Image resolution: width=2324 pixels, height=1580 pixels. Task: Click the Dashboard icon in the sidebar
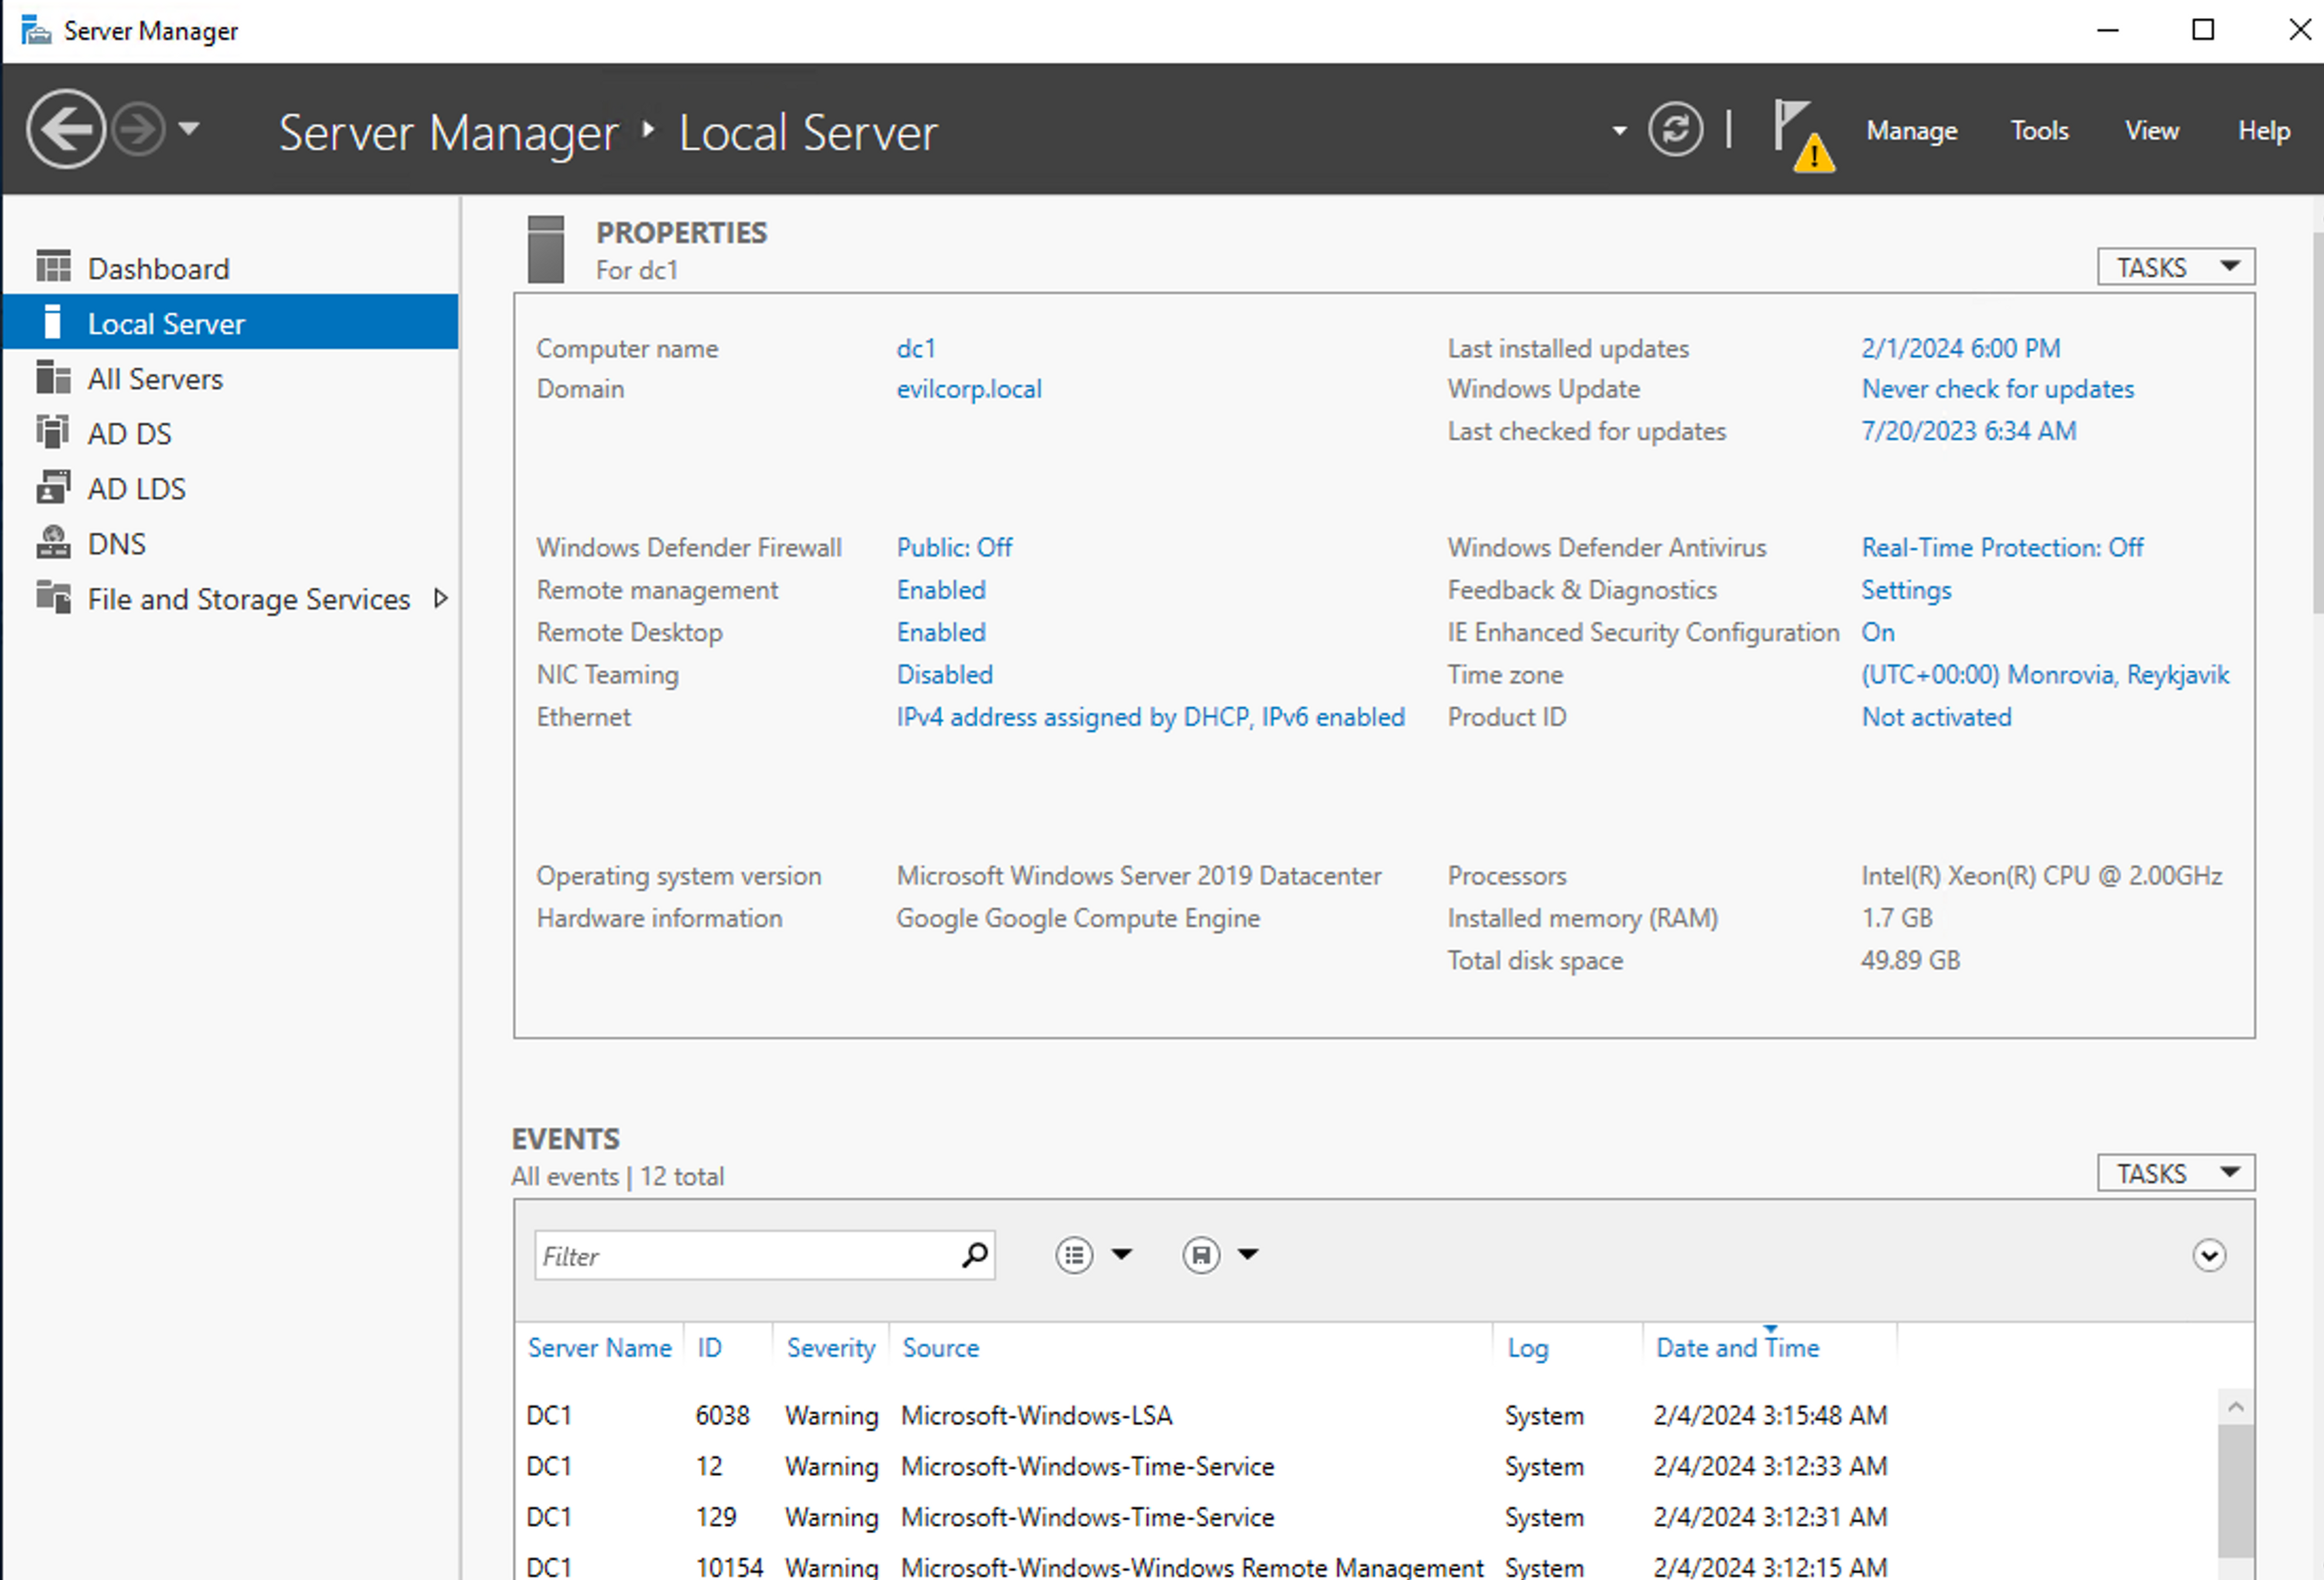54,267
